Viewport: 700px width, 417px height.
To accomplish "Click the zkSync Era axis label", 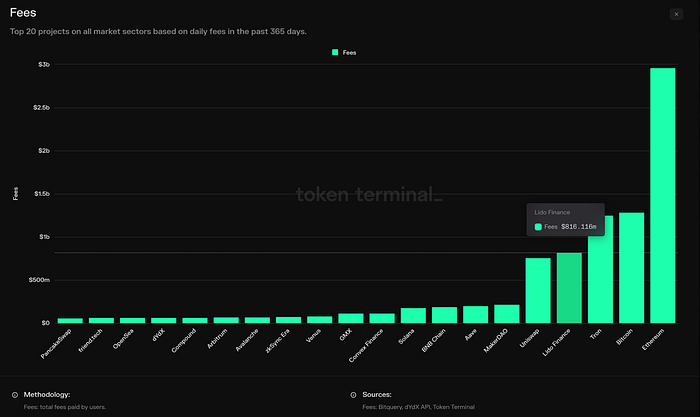I will coord(277,341).
